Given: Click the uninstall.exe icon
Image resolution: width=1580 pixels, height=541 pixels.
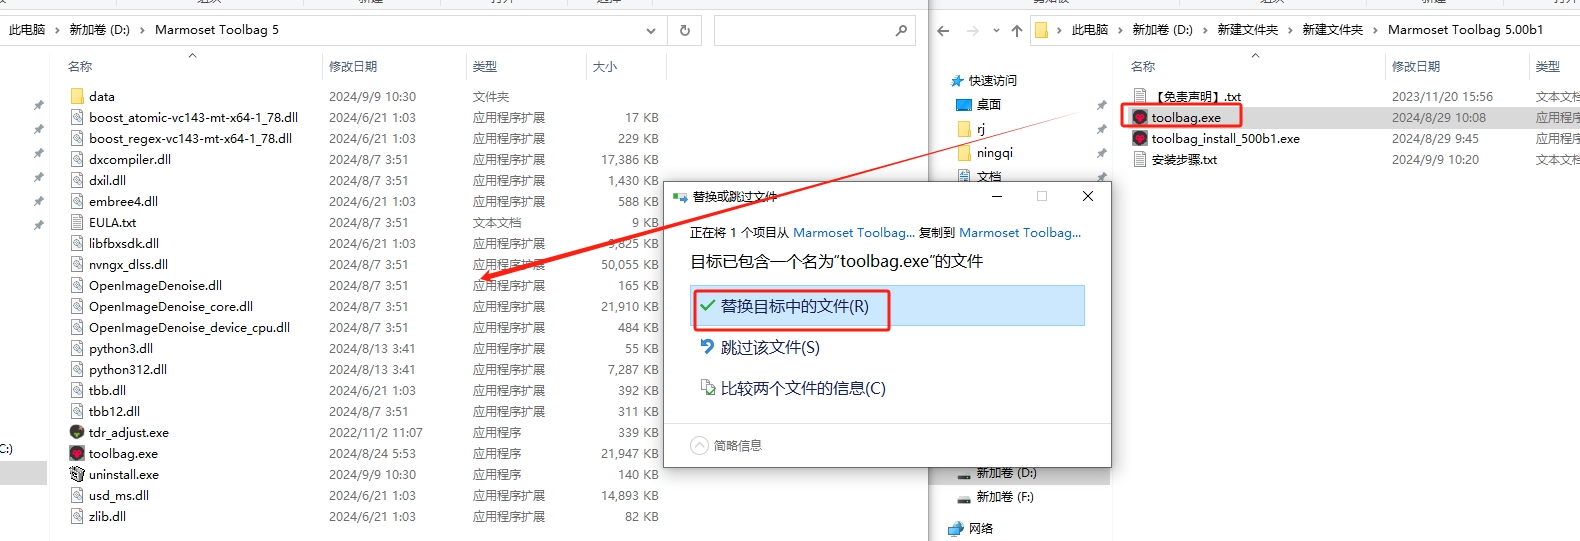Looking at the screenshot, I should [77, 474].
